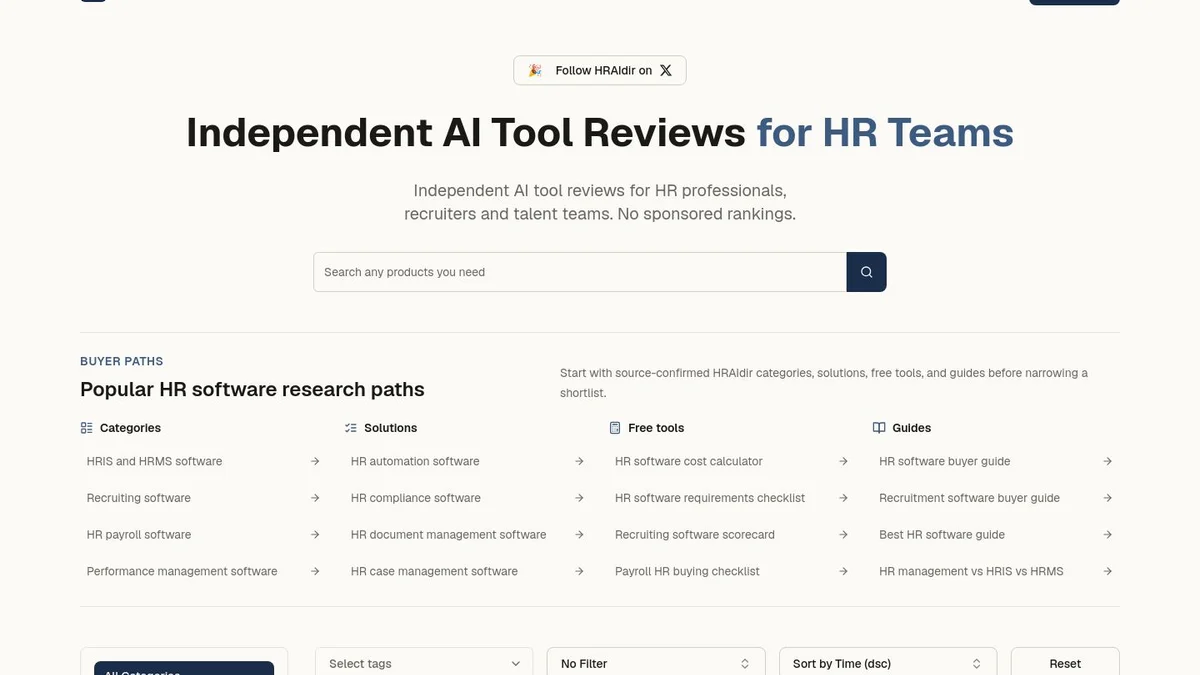Click the BUYER PATHS label
The image size is (1200, 675).
(121, 361)
